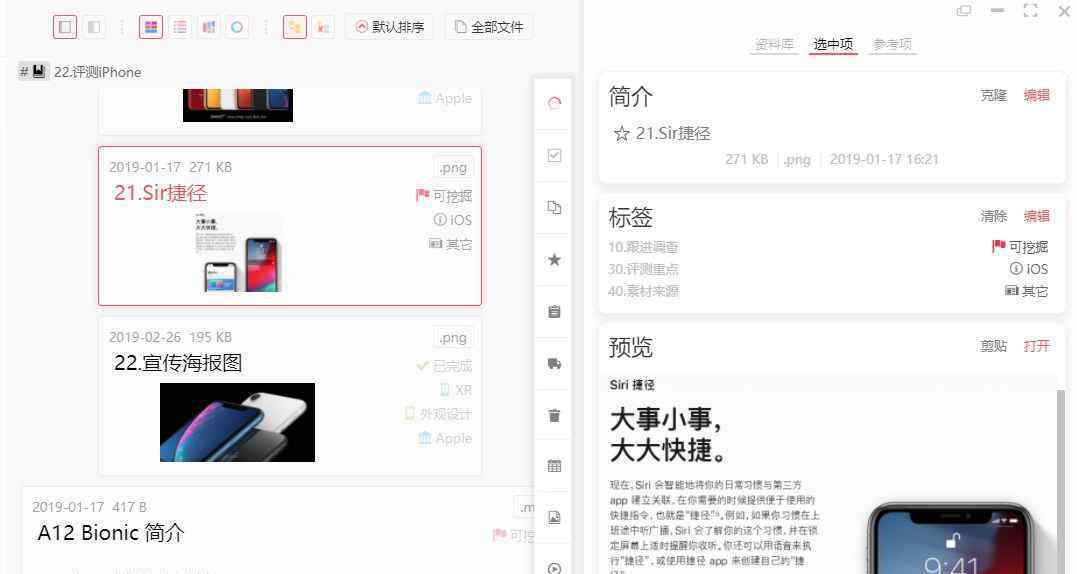1077x574 pixels.
Task: Click the fullscreen icon in title bar
Action: [x=1030, y=10]
